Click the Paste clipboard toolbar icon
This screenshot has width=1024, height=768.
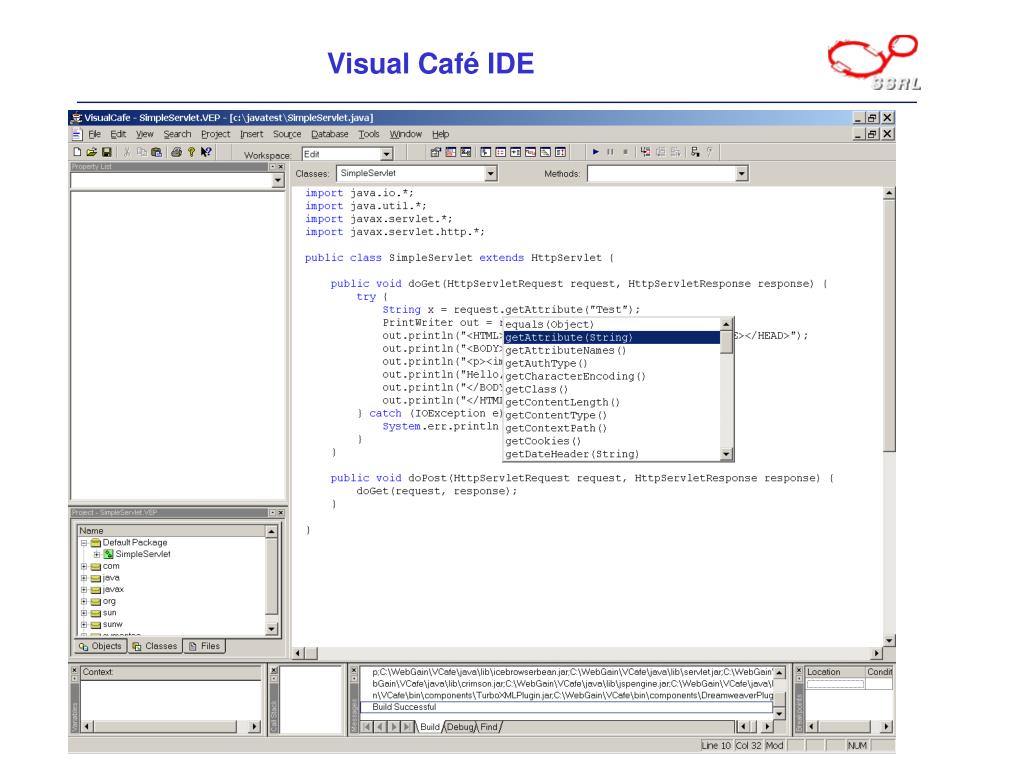[156, 152]
